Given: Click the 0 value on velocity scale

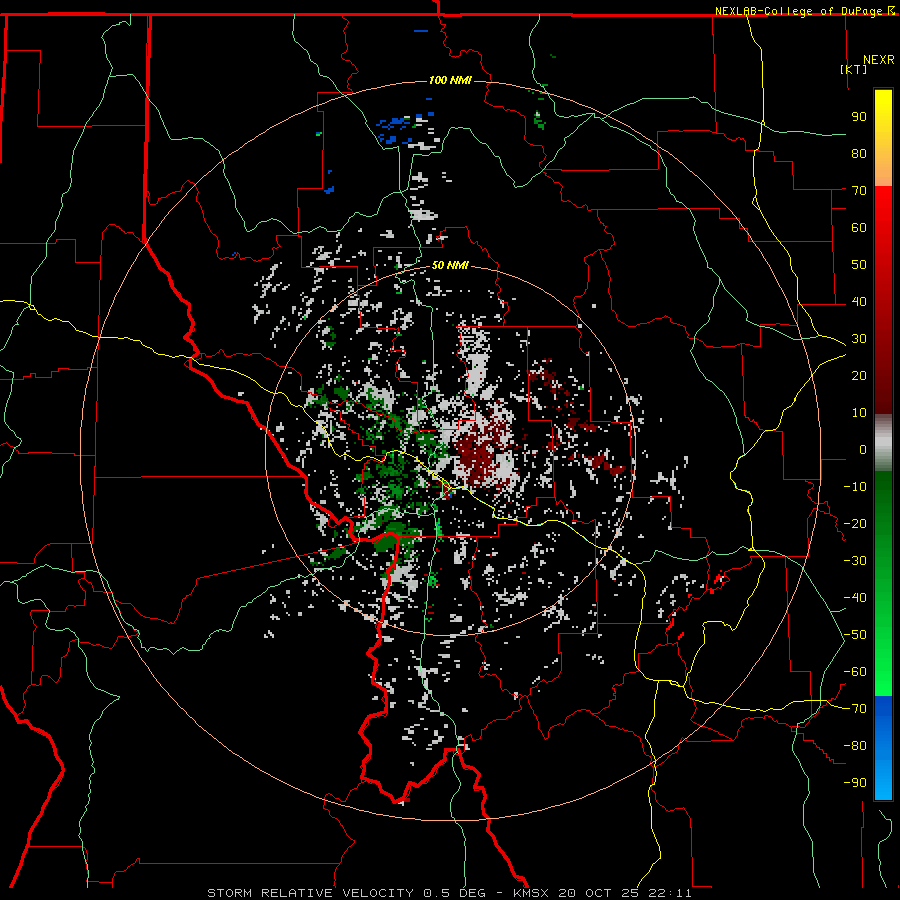Looking at the screenshot, I should click(x=863, y=449).
